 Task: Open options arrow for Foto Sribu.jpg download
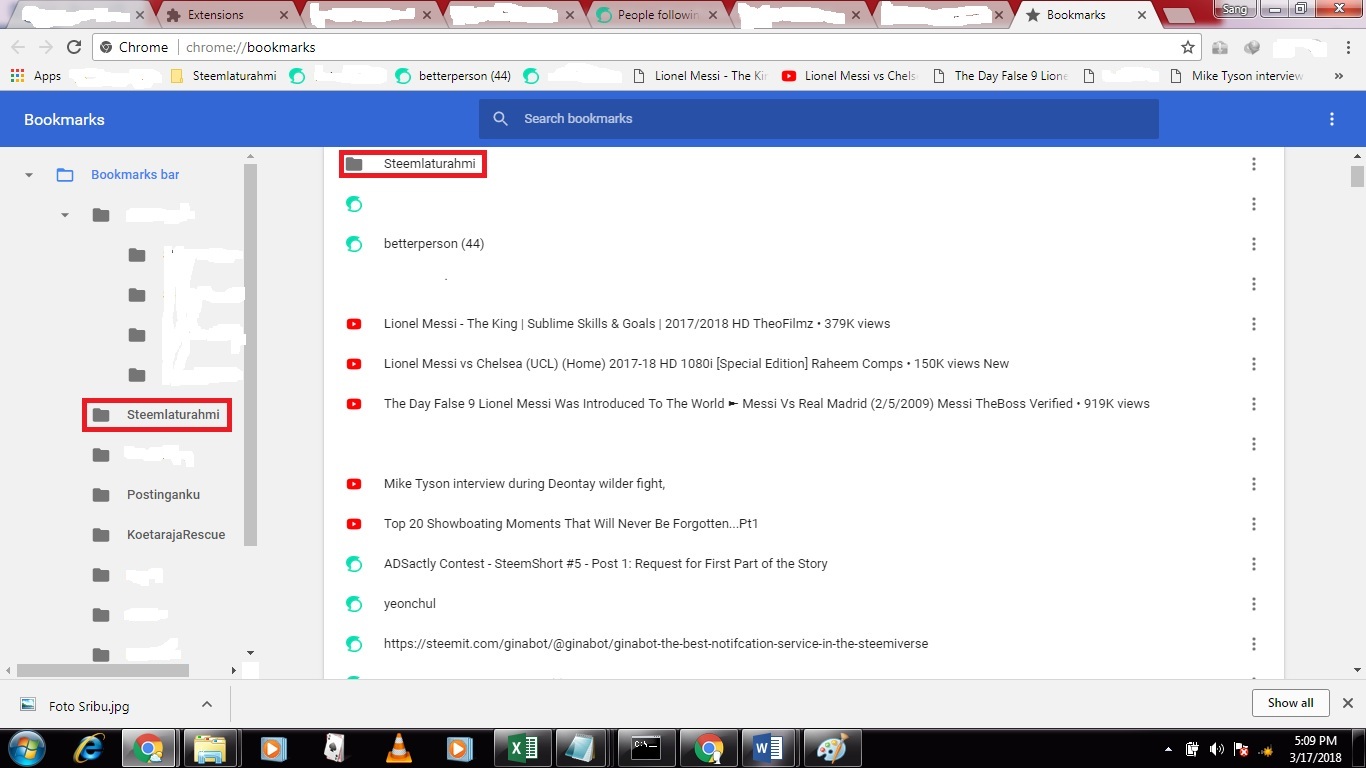tap(207, 704)
